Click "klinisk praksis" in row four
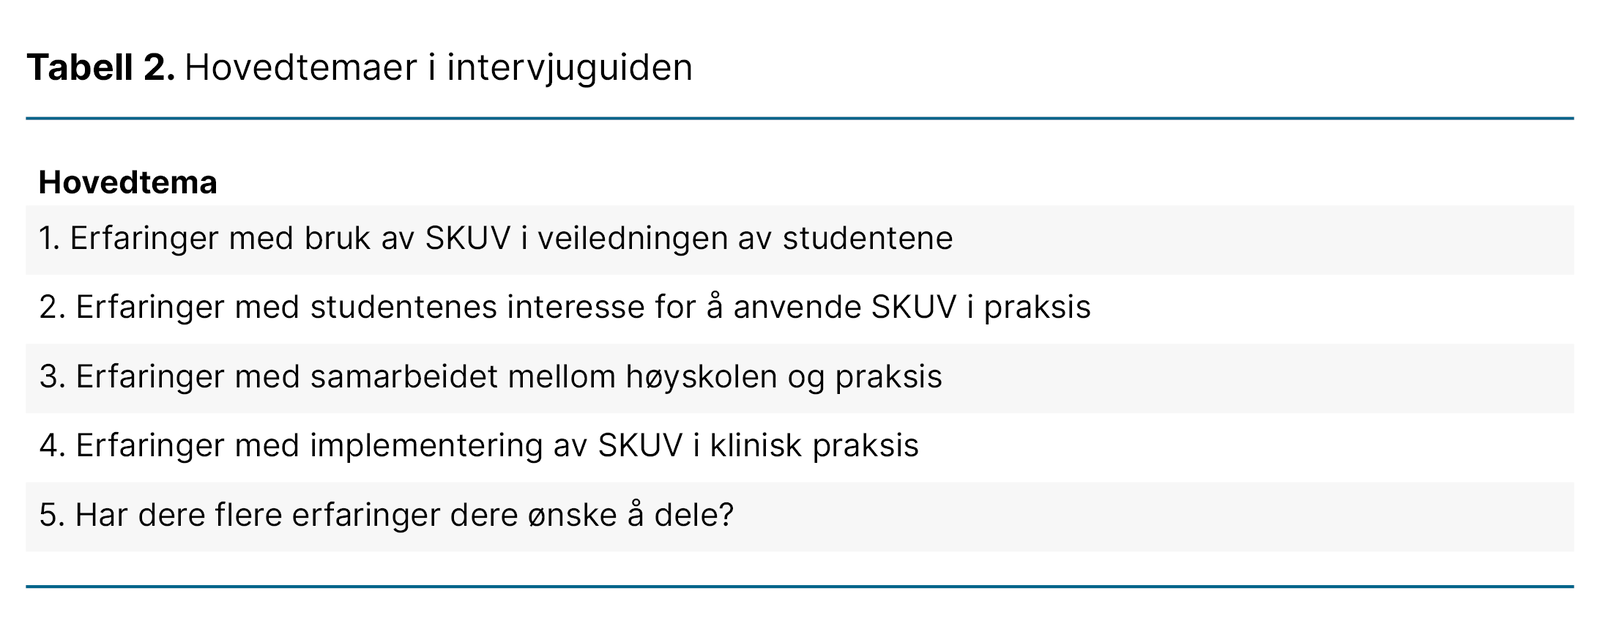This screenshot has height=643, width=1600. [x=814, y=446]
